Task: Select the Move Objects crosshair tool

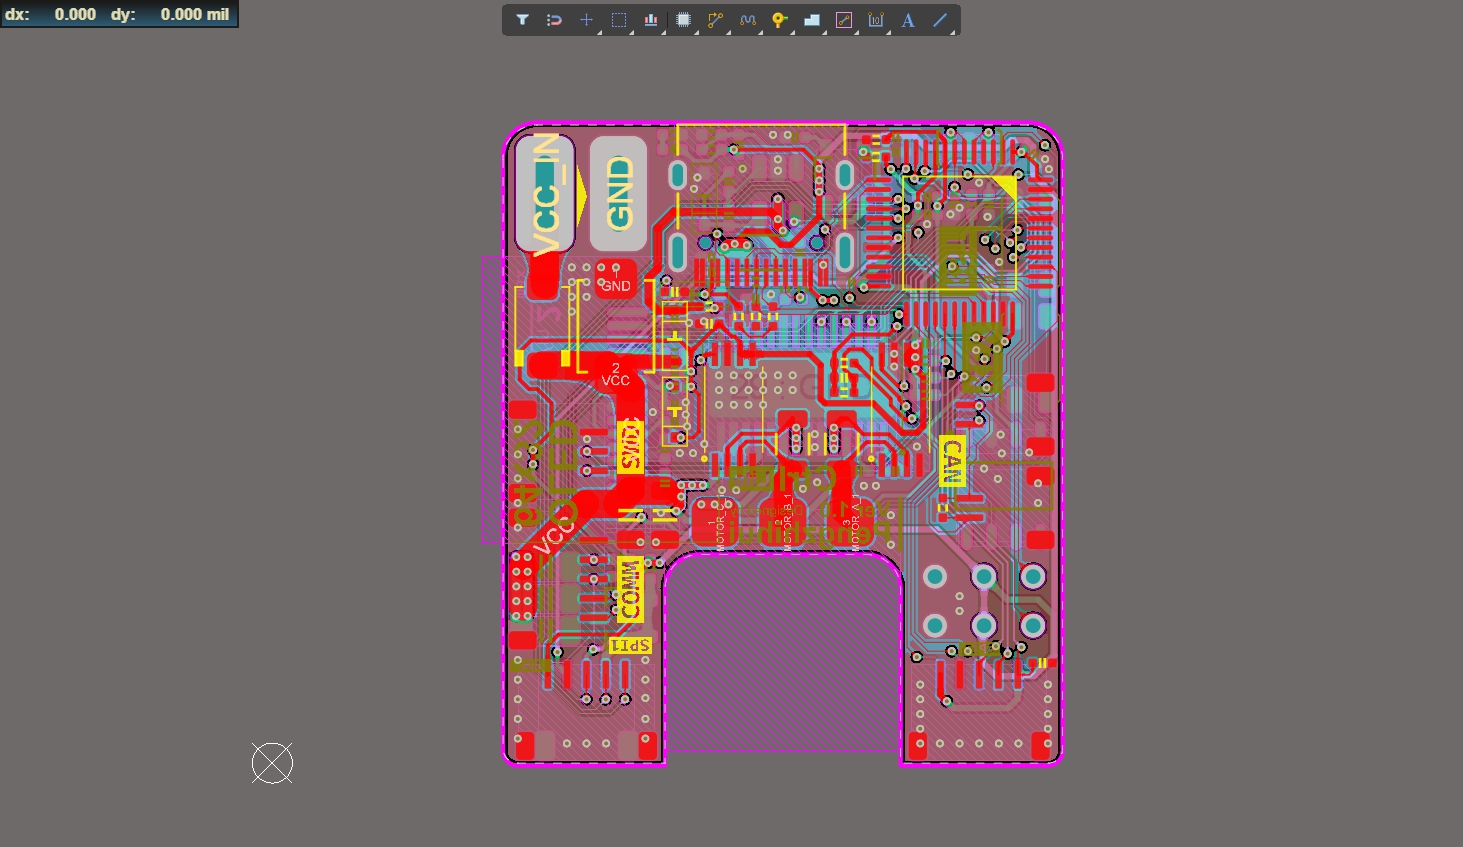Action: pyautogui.click(x=587, y=20)
